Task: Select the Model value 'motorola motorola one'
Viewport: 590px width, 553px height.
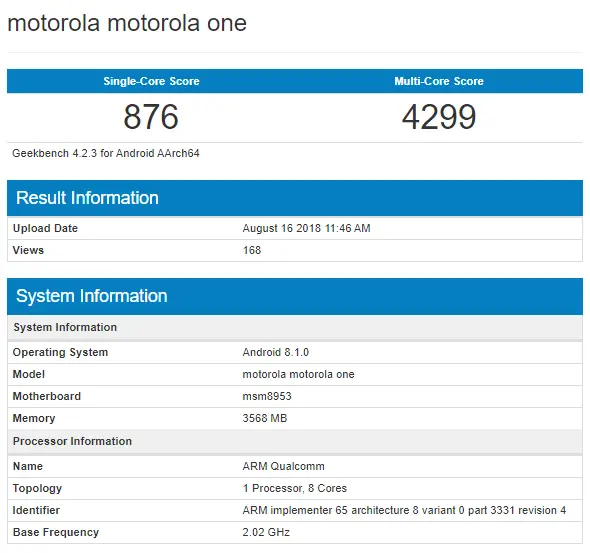Action: point(298,374)
